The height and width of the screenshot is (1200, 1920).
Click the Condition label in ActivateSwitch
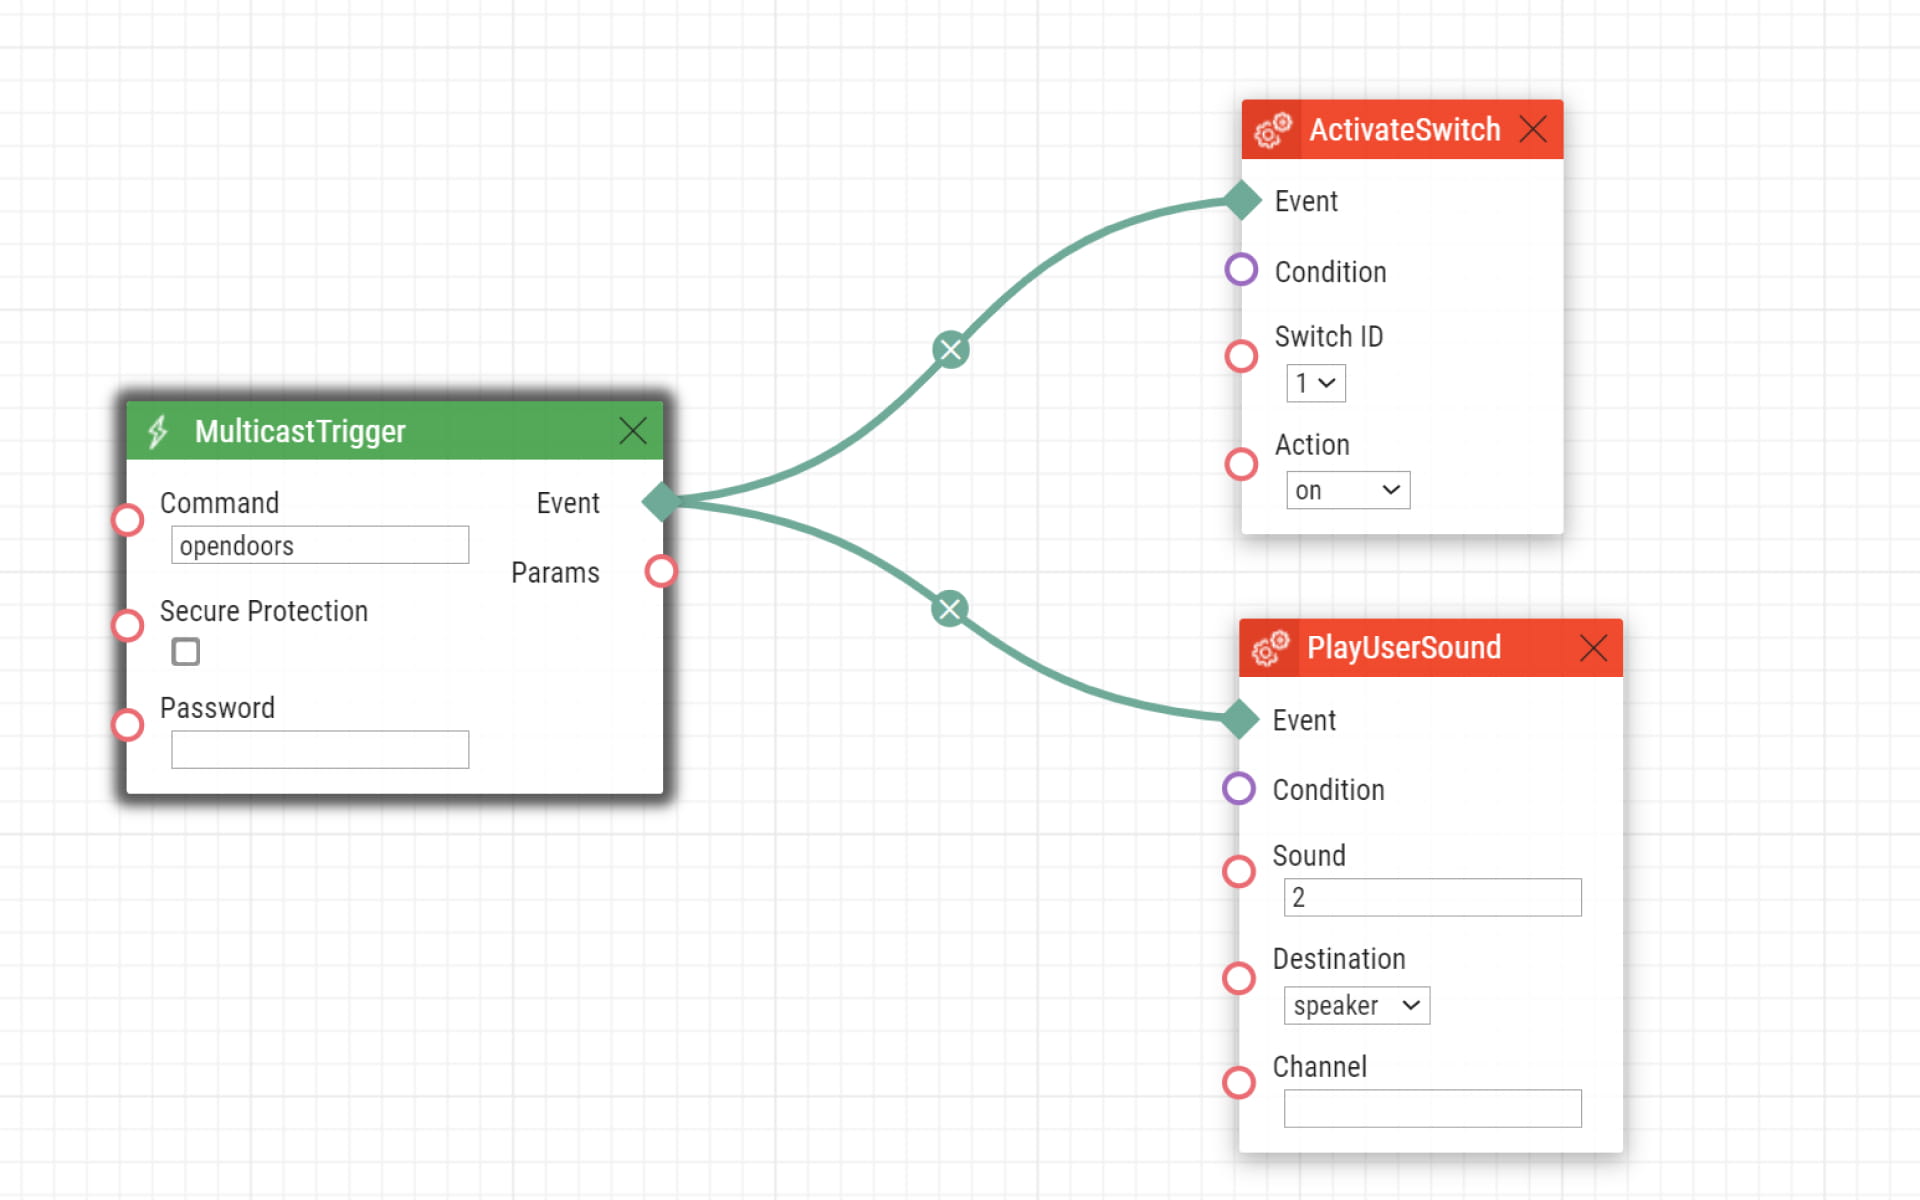pos(1330,272)
